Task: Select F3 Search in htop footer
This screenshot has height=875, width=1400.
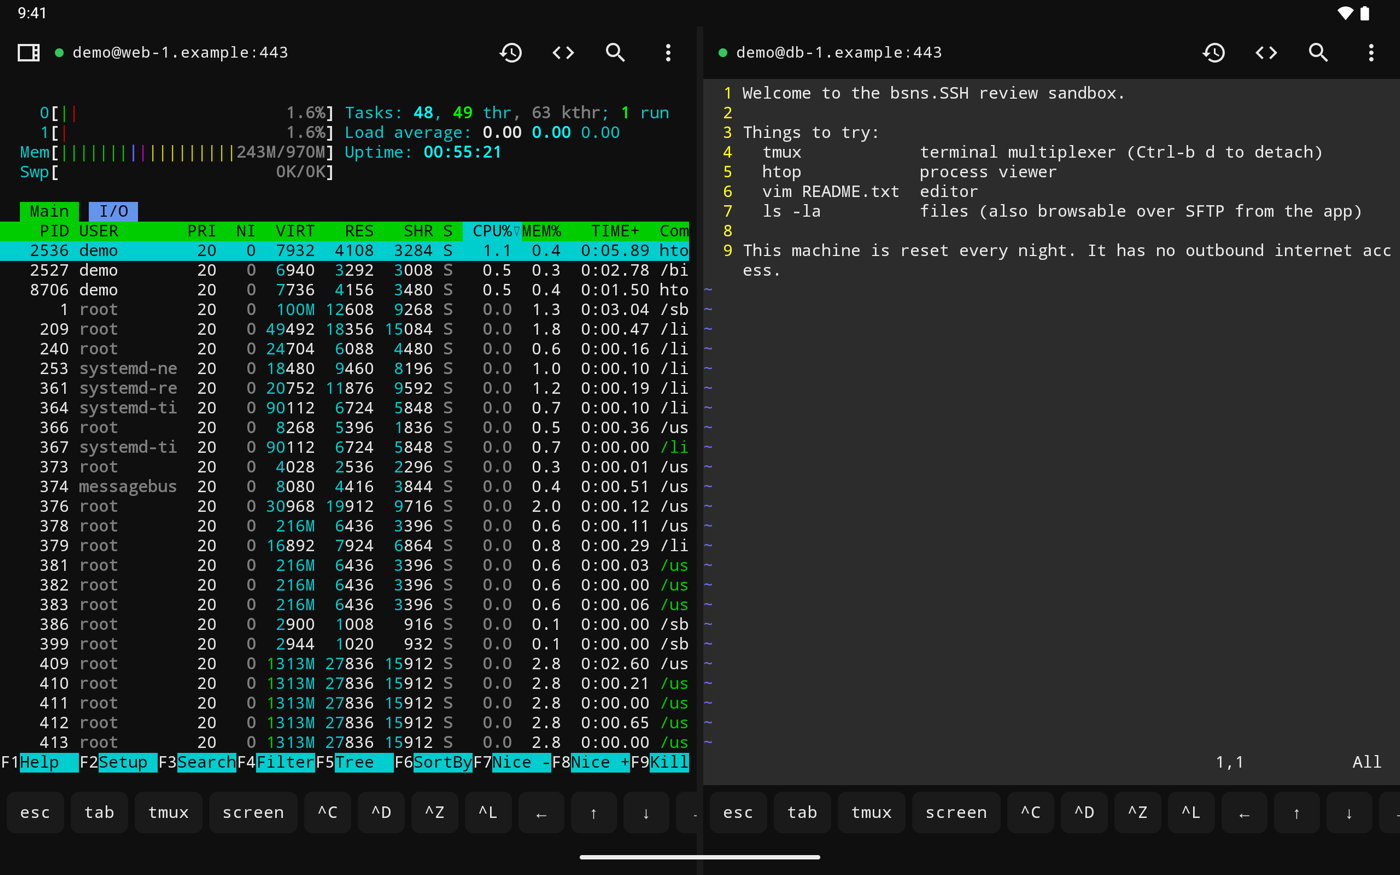Action: point(197,762)
